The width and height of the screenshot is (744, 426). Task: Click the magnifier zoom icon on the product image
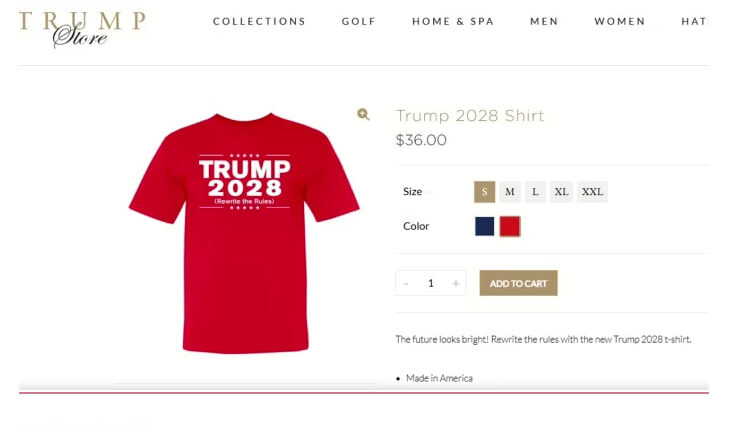click(x=363, y=114)
